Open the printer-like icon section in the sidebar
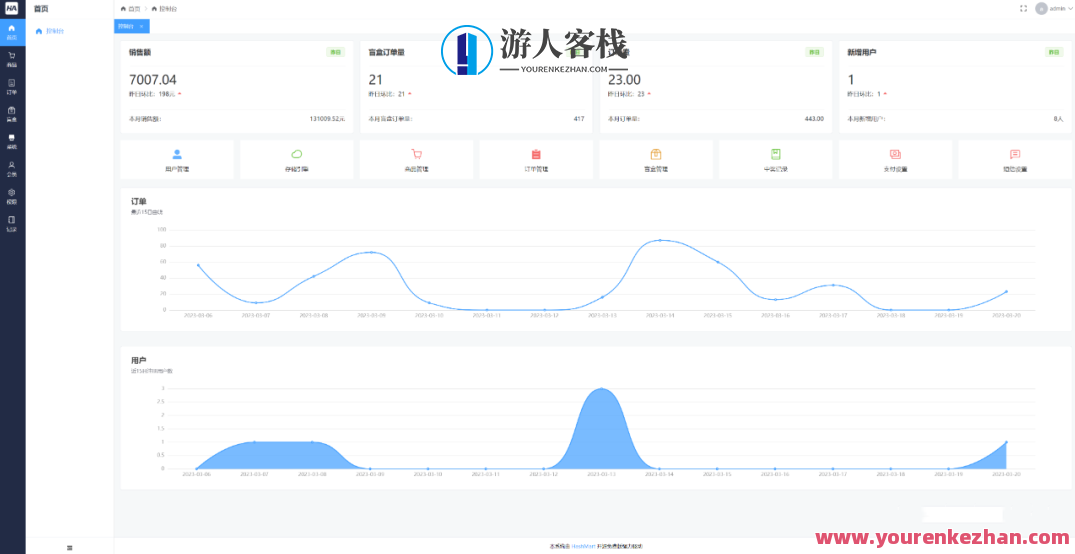Screen dimensions: 1075x554 [12, 141]
